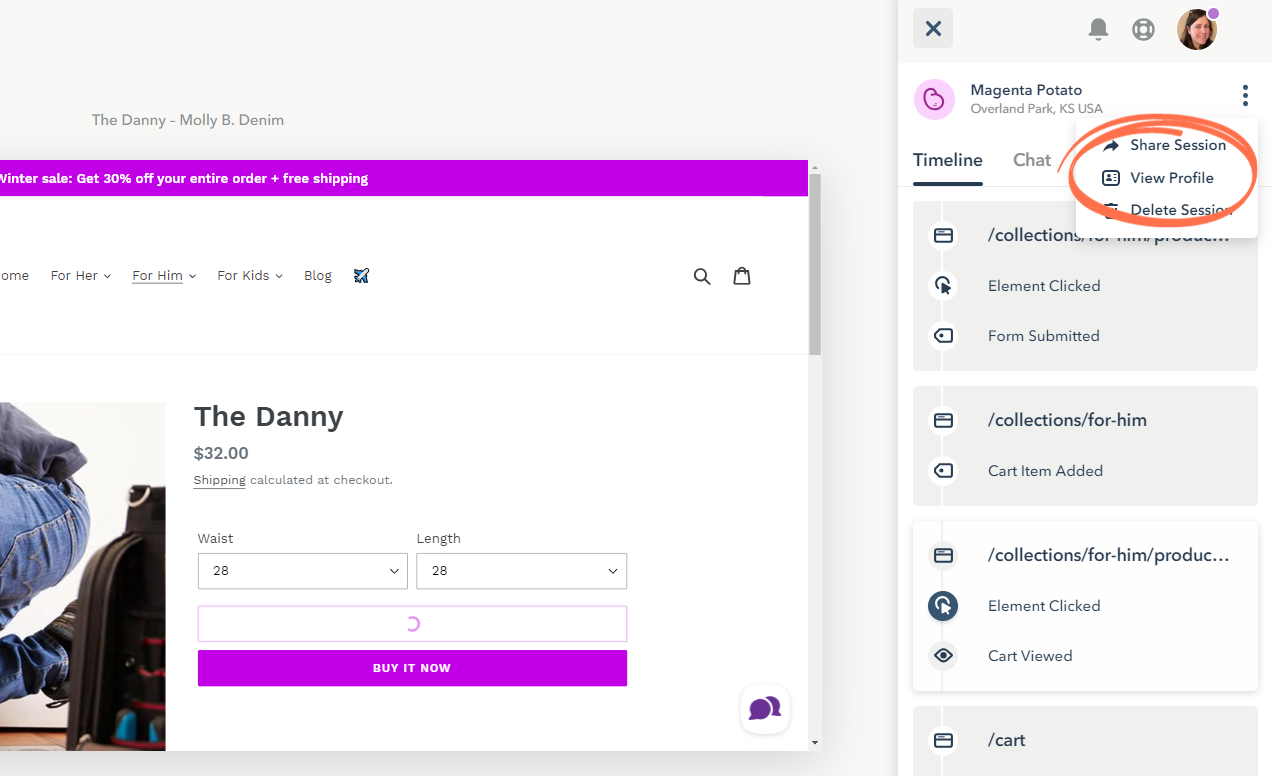Click the Magenta Potato visitor avatar
1282x776 pixels.
coord(934,99)
